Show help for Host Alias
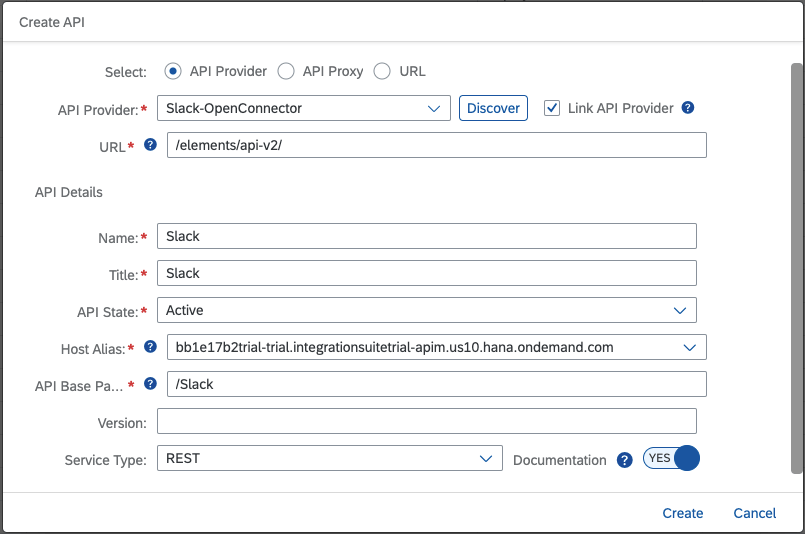 150,347
